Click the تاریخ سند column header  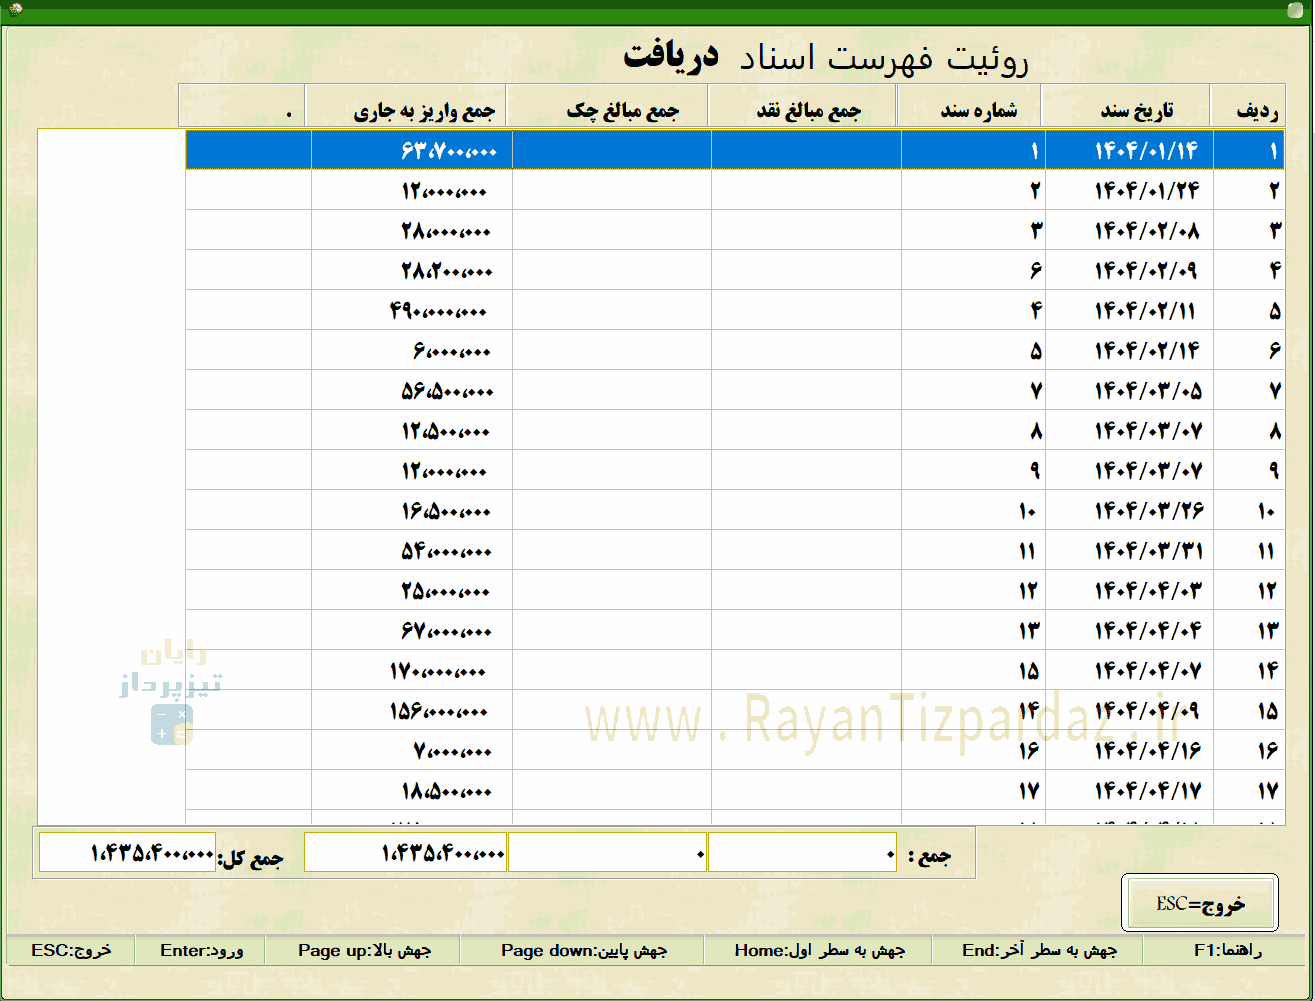pos(1126,106)
